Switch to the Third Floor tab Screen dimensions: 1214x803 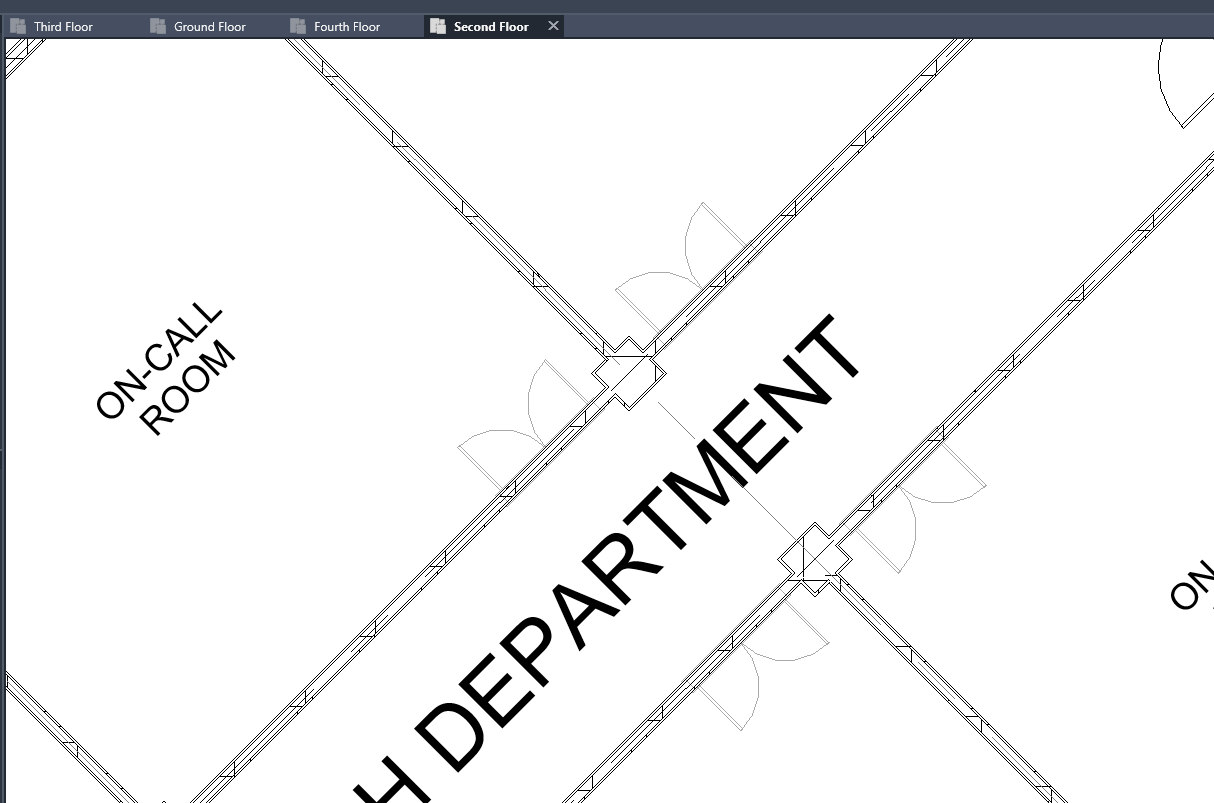click(62, 25)
